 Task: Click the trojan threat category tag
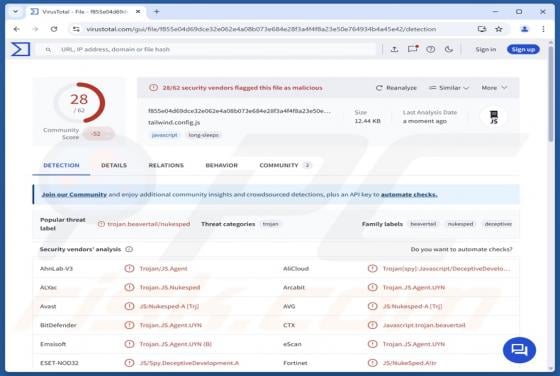click(270, 224)
